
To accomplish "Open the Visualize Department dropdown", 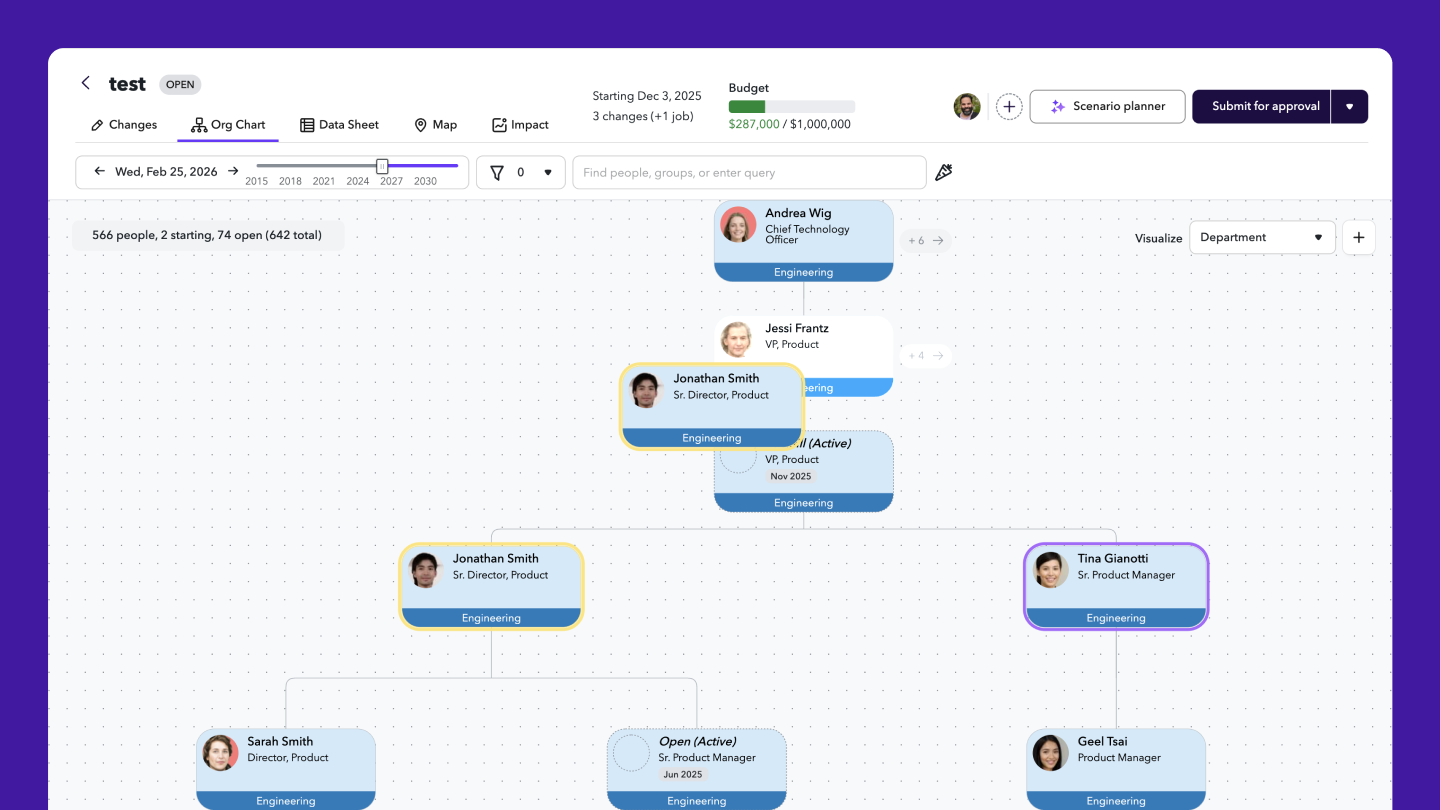I will pos(1262,237).
